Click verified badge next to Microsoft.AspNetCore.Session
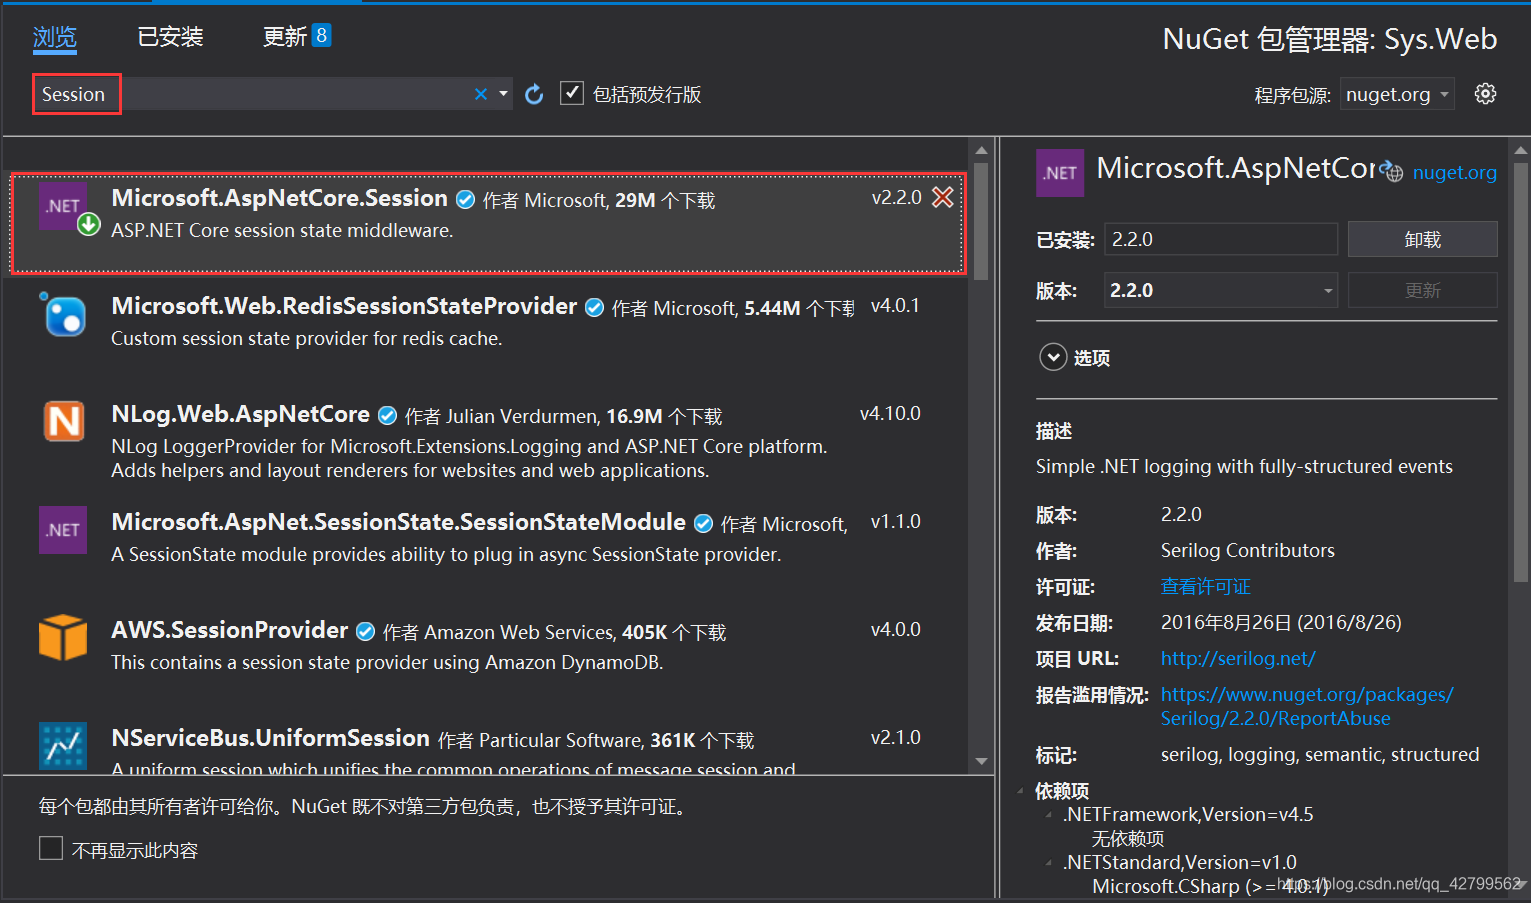 tap(465, 200)
